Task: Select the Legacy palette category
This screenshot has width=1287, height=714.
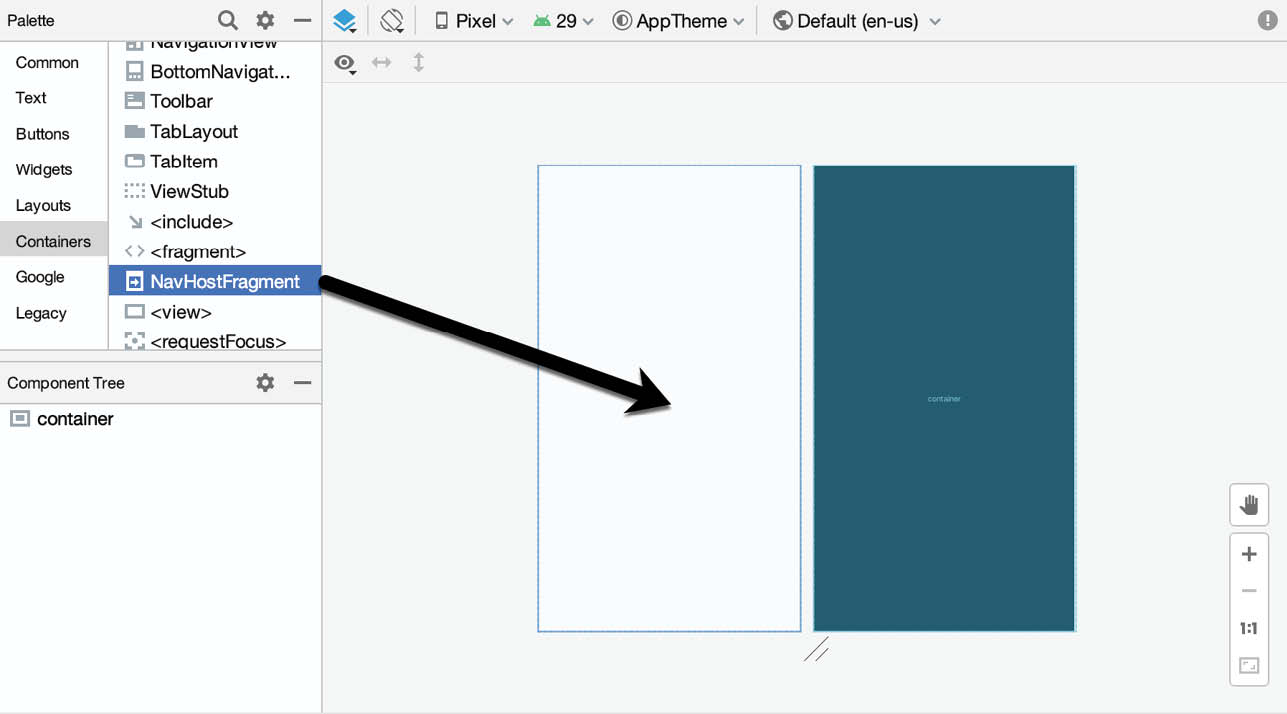Action: click(x=41, y=313)
